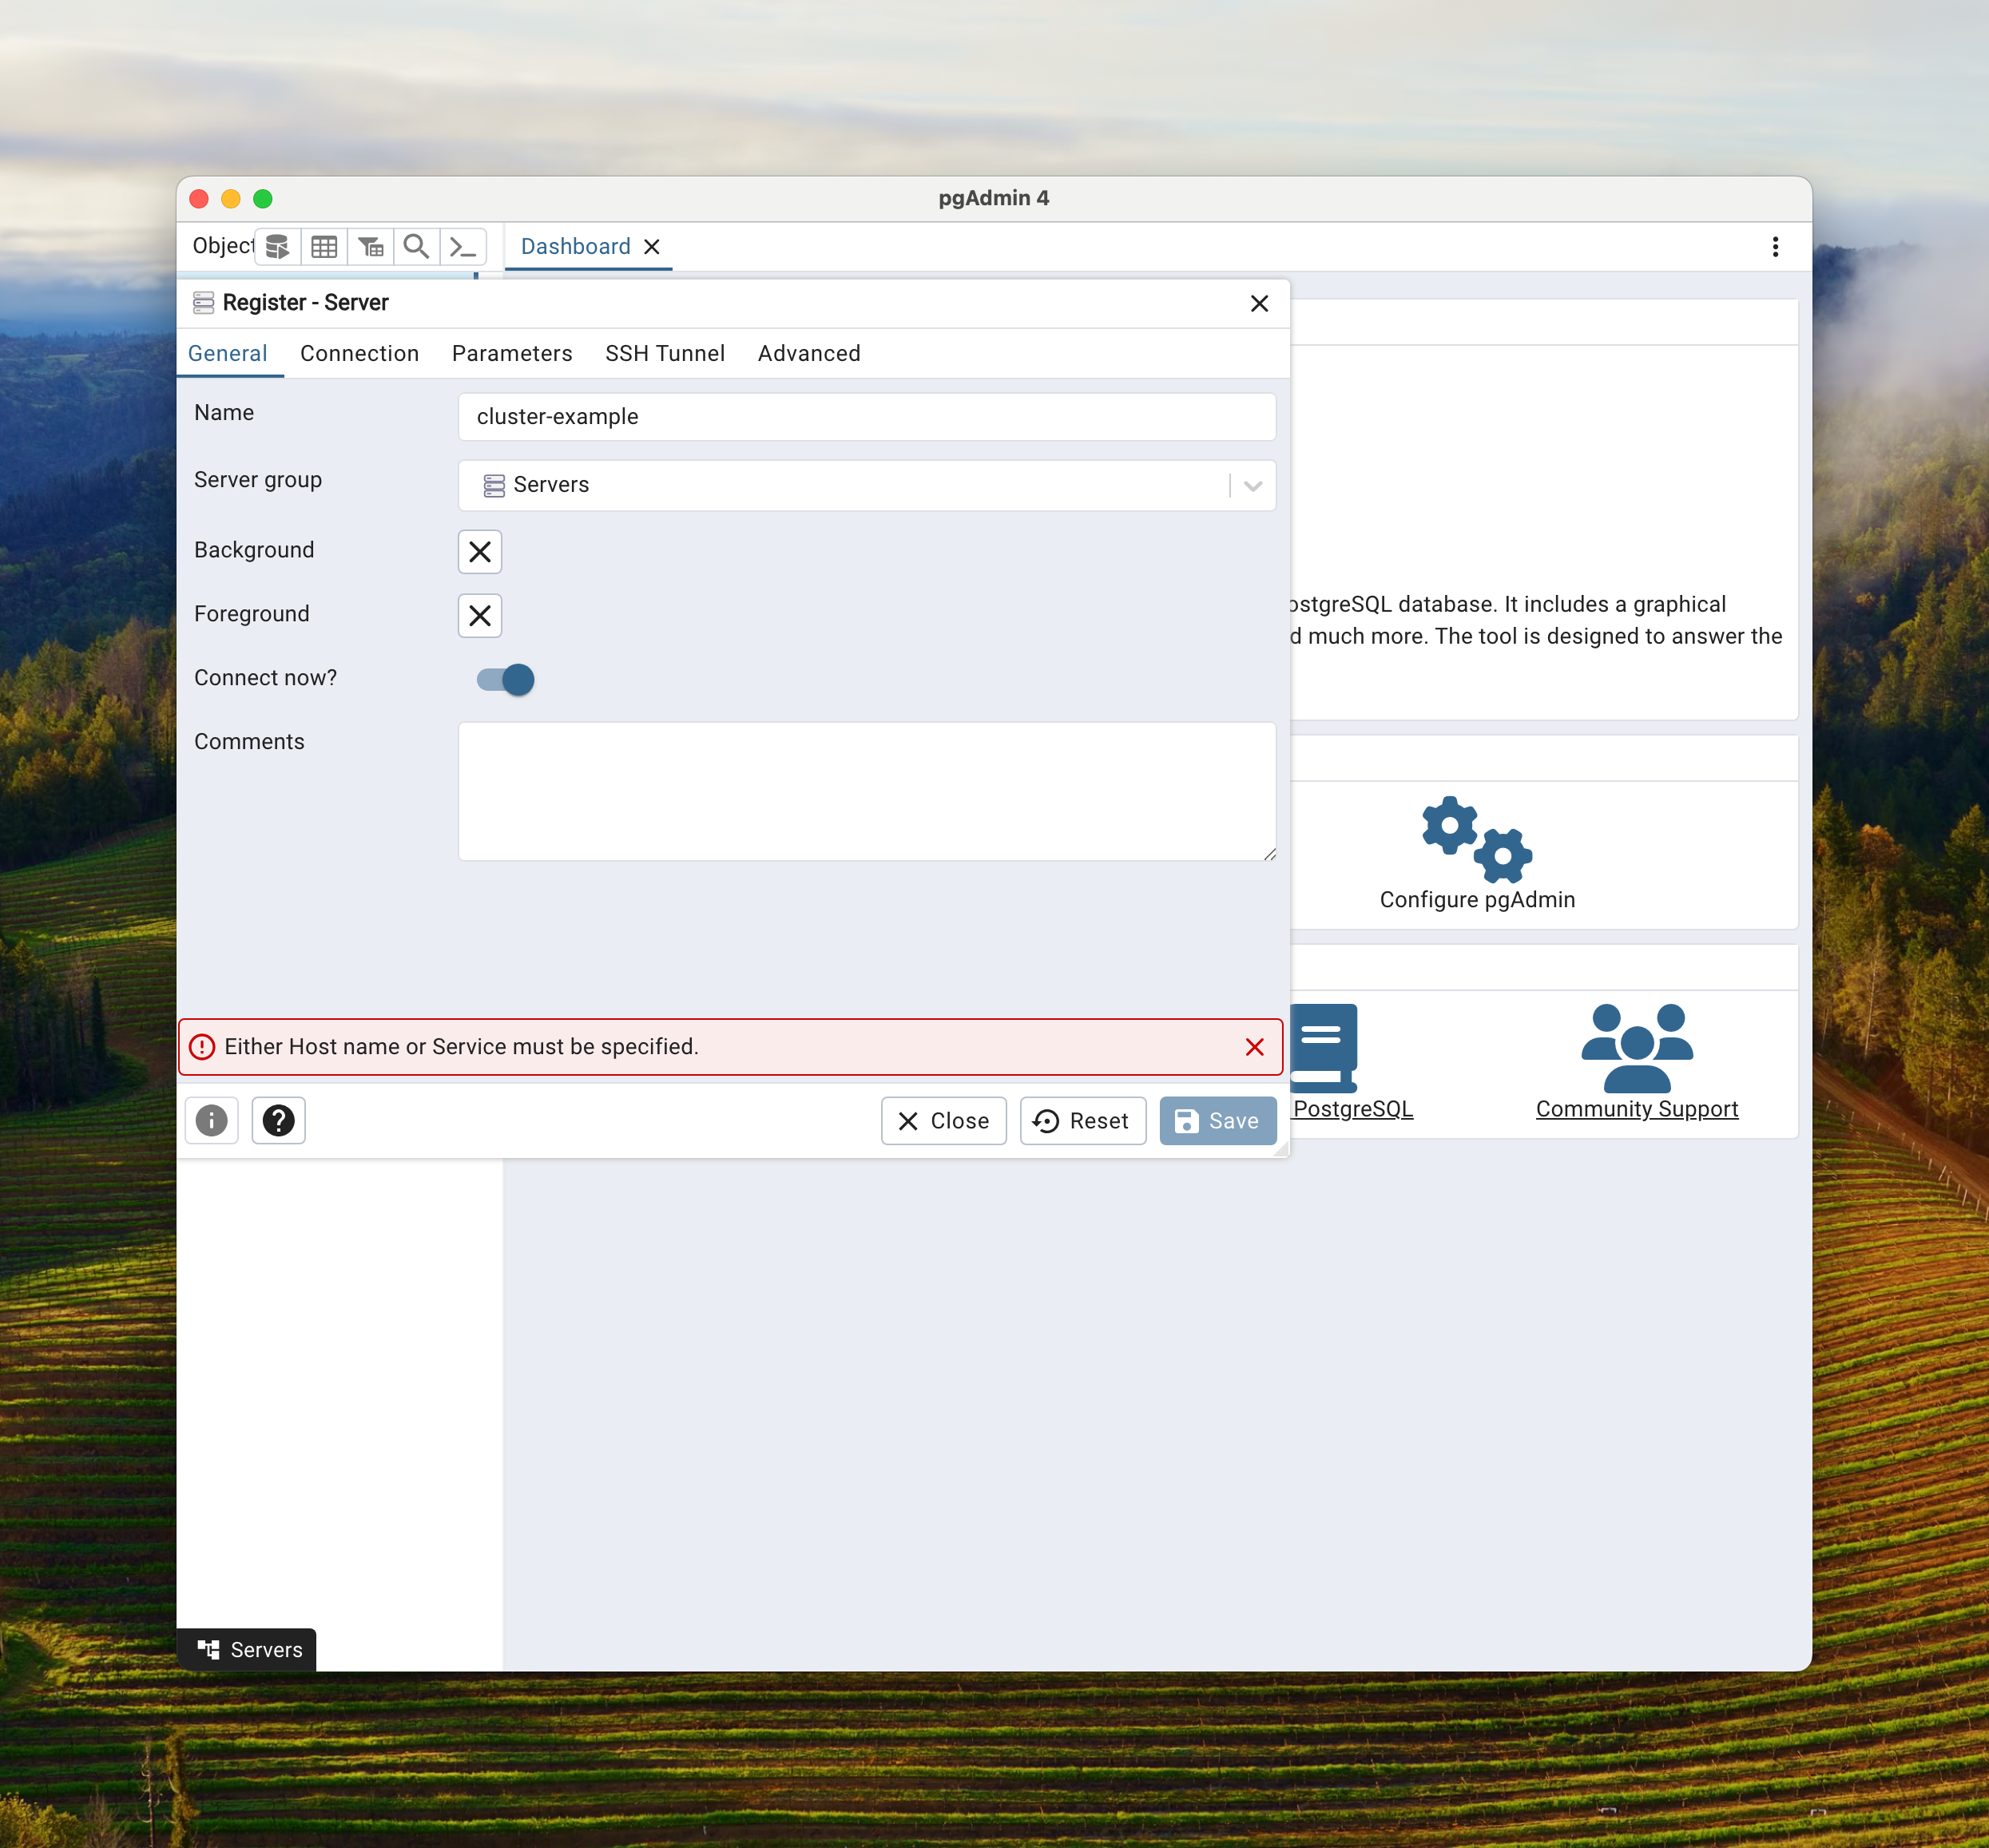Launch the PSQL Tool terminal icon
The height and width of the screenshot is (1848, 1989).
(462, 246)
